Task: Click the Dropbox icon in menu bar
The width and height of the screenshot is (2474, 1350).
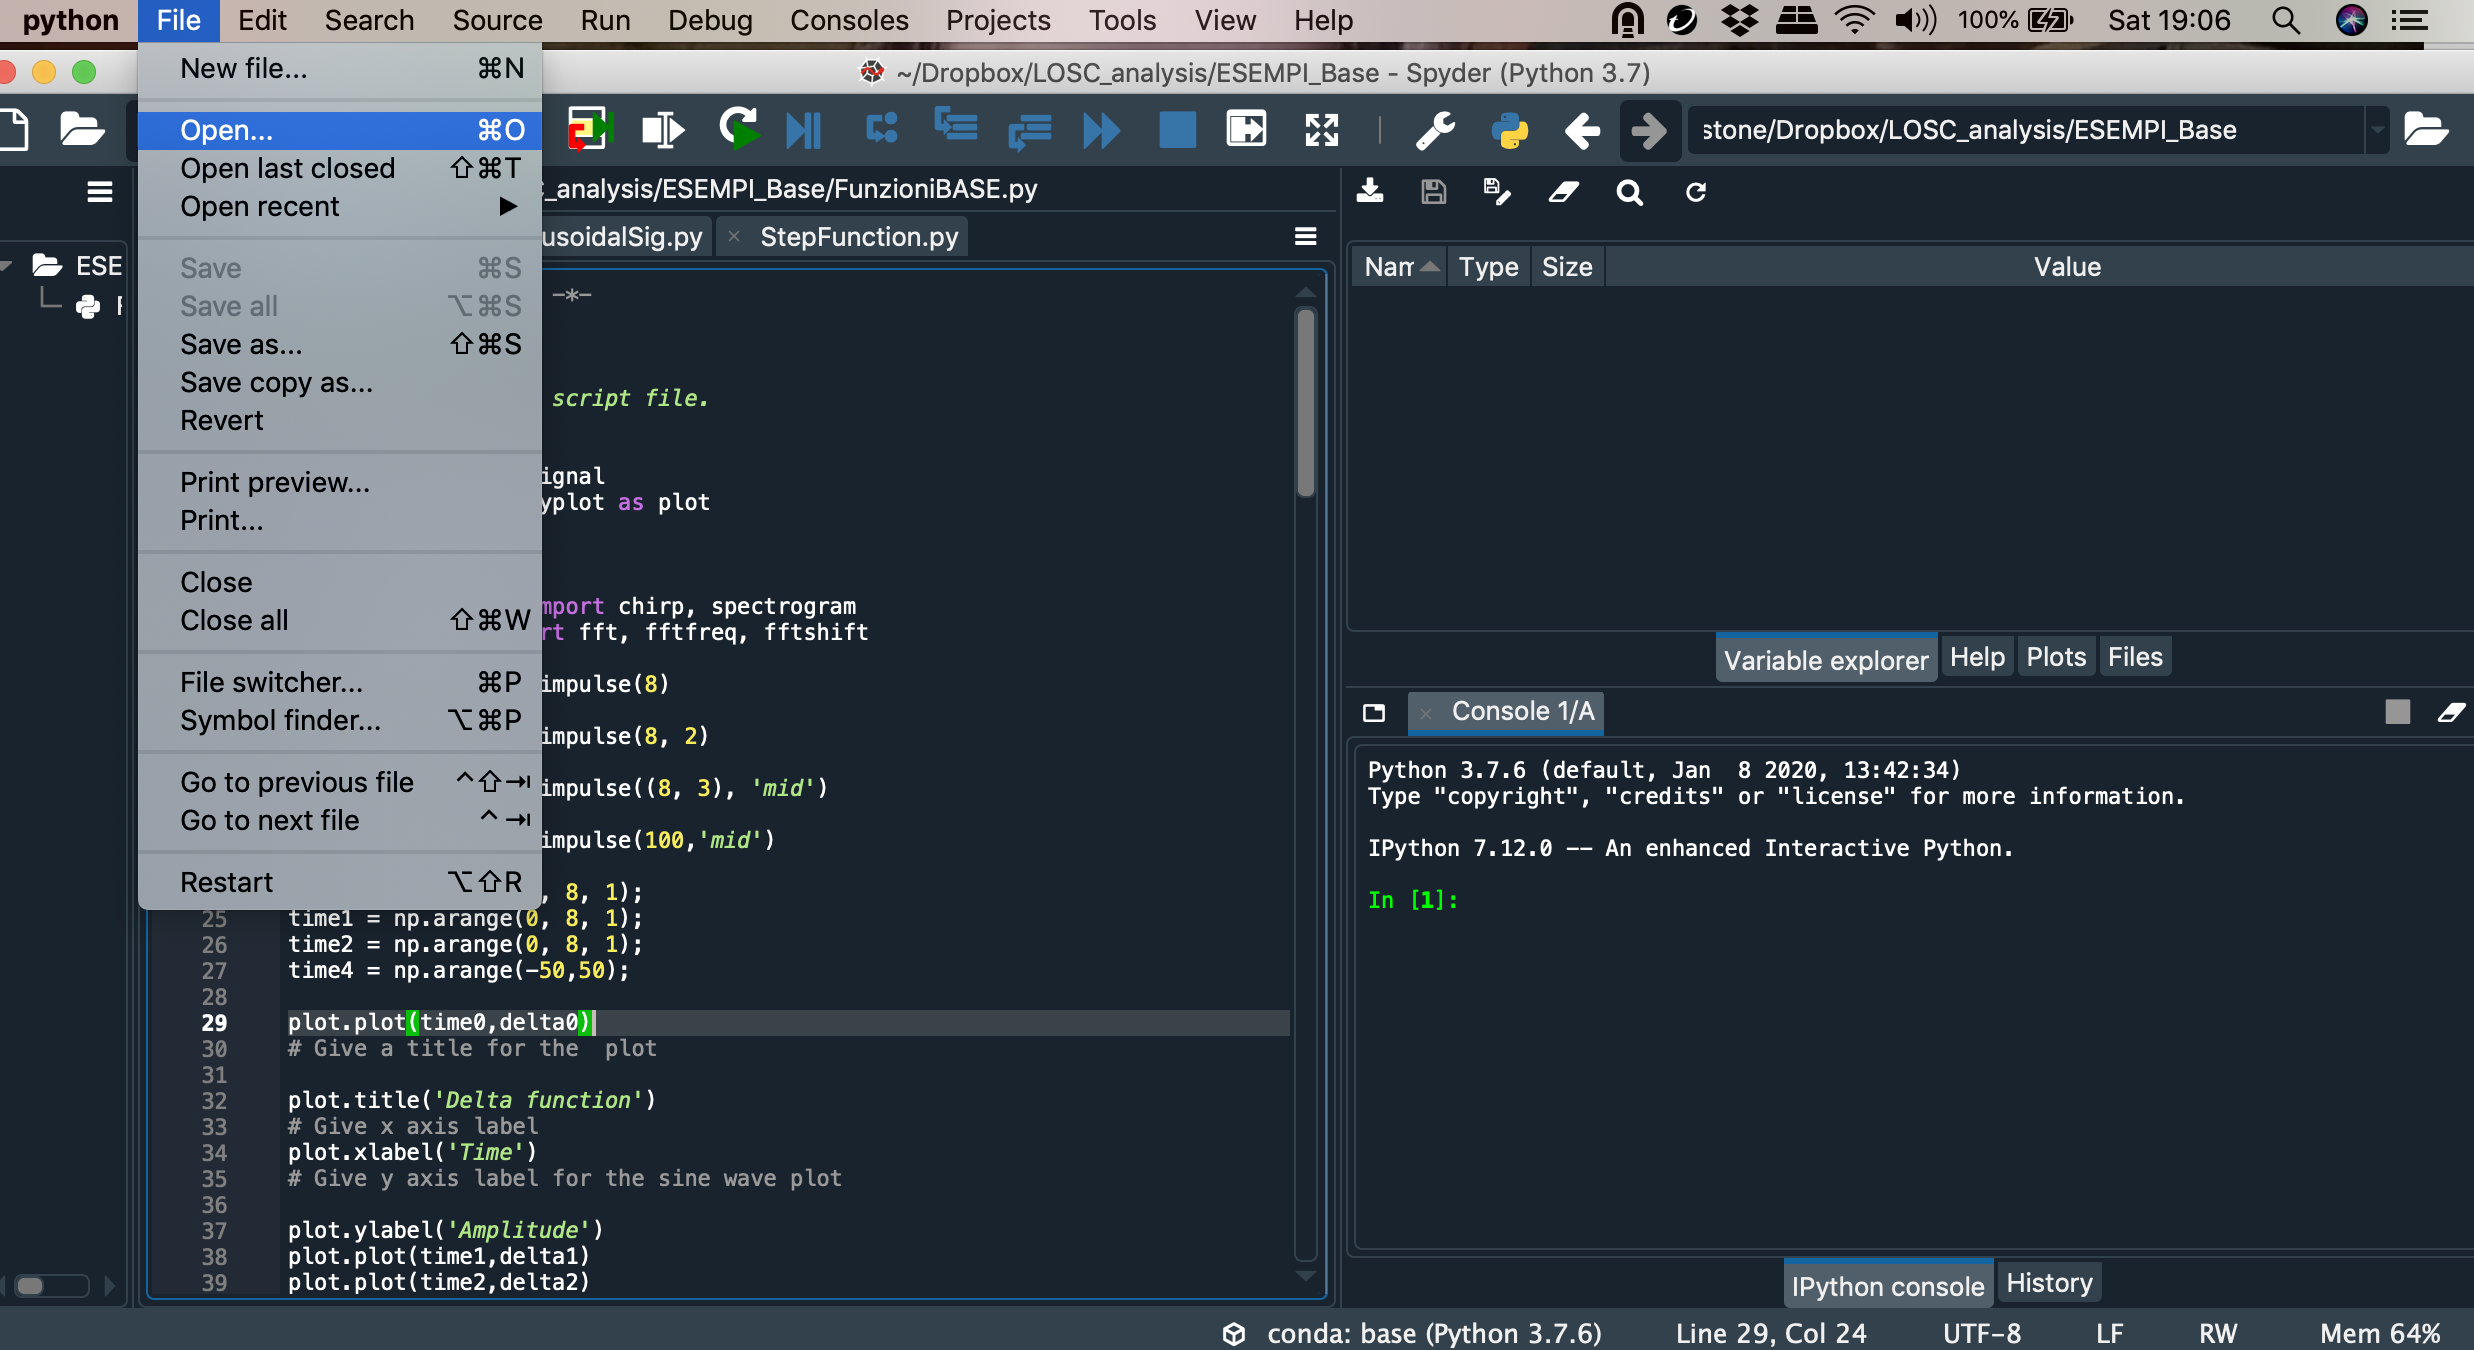Action: [1739, 20]
